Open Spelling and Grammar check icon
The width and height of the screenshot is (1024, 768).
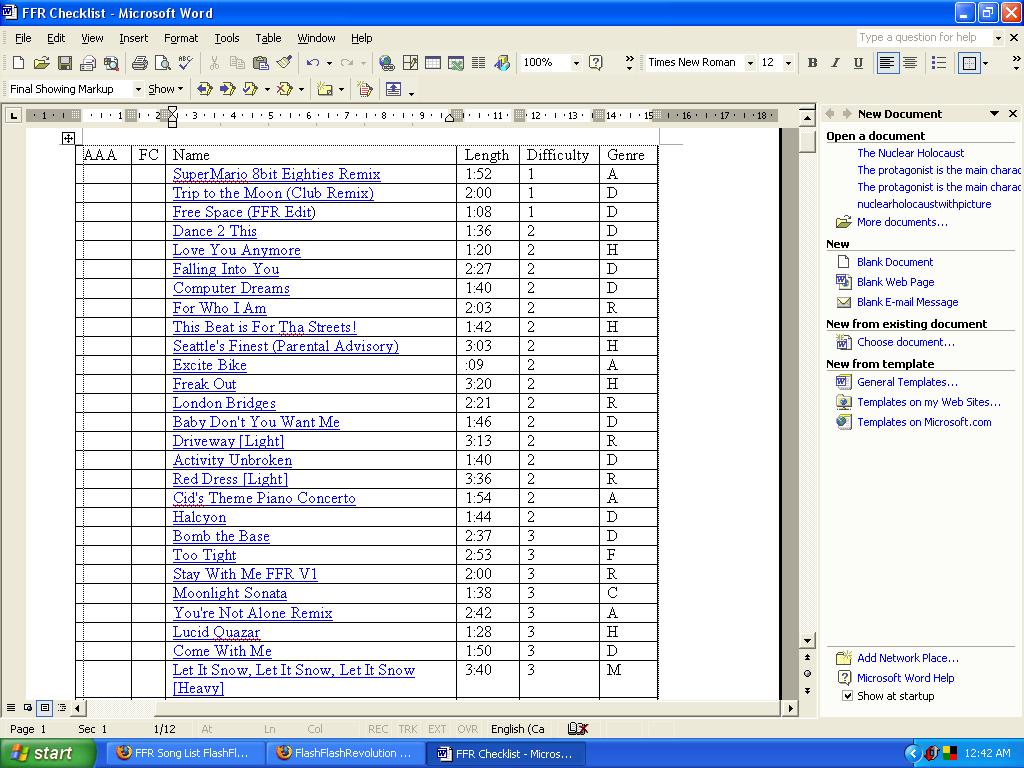pyautogui.click(x=185, y=63)
